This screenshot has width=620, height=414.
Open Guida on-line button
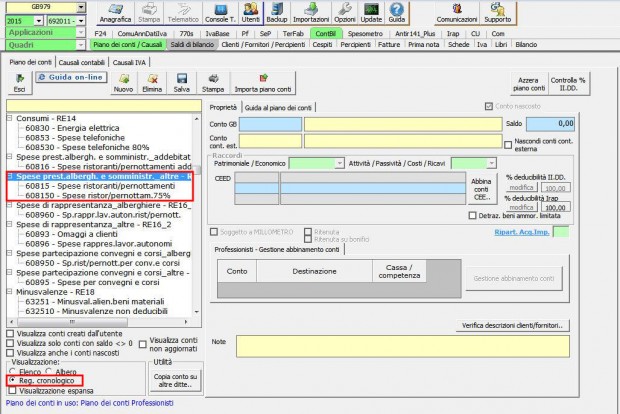[72, 78]
